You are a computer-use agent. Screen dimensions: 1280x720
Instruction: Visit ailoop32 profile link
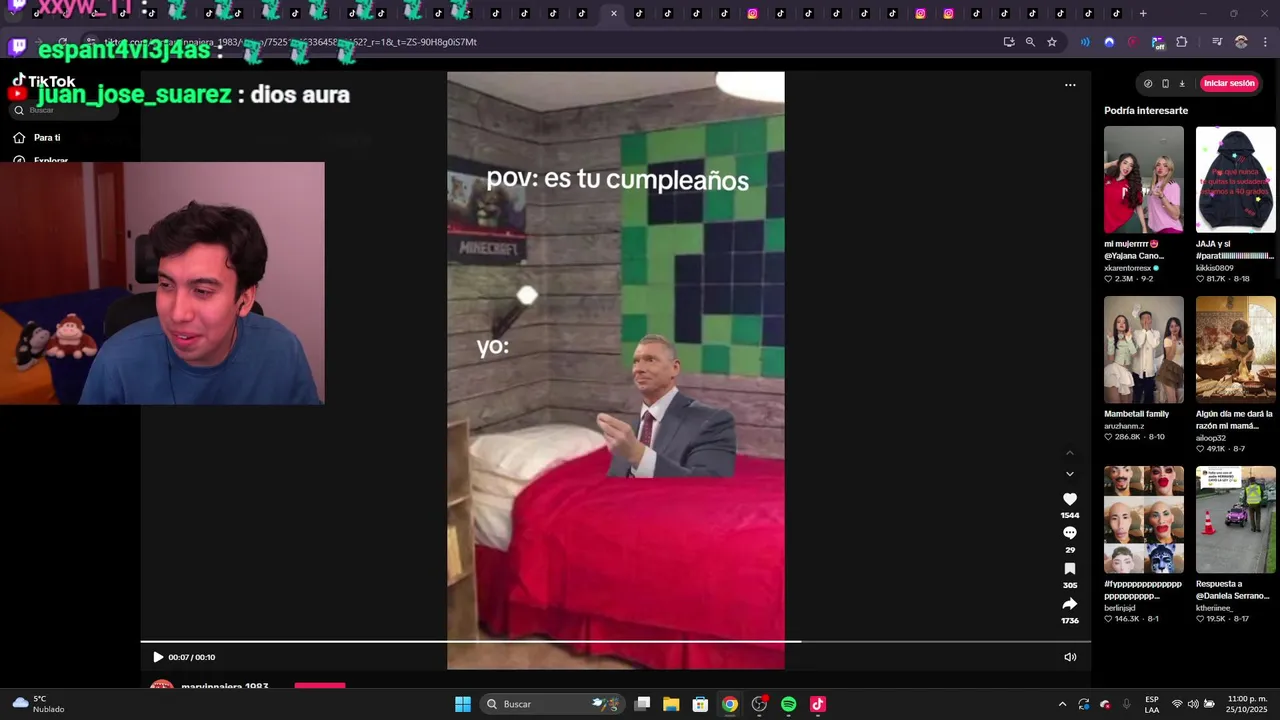pyautogui.click(x=1210, y=438)
